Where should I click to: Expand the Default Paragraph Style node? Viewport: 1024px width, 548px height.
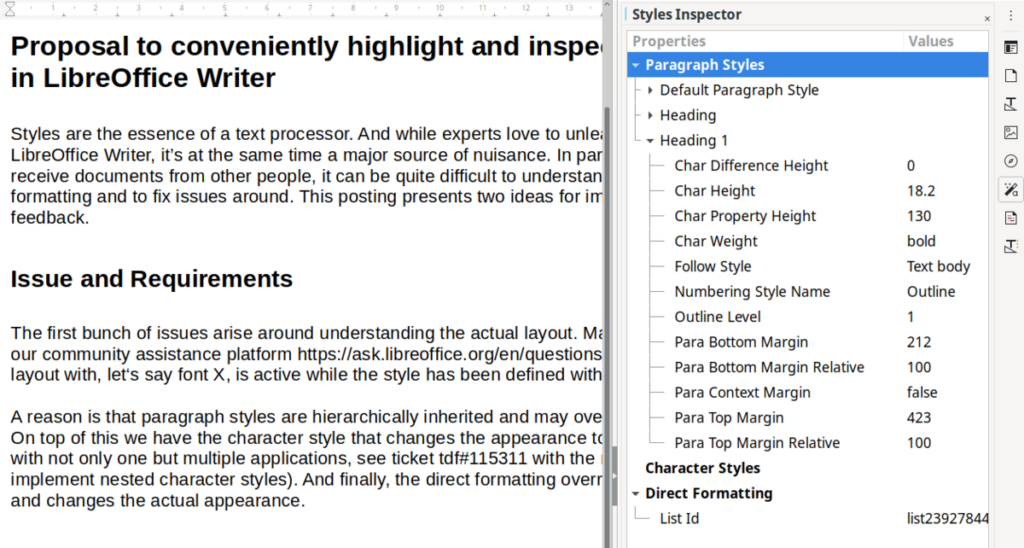(650, 90)
